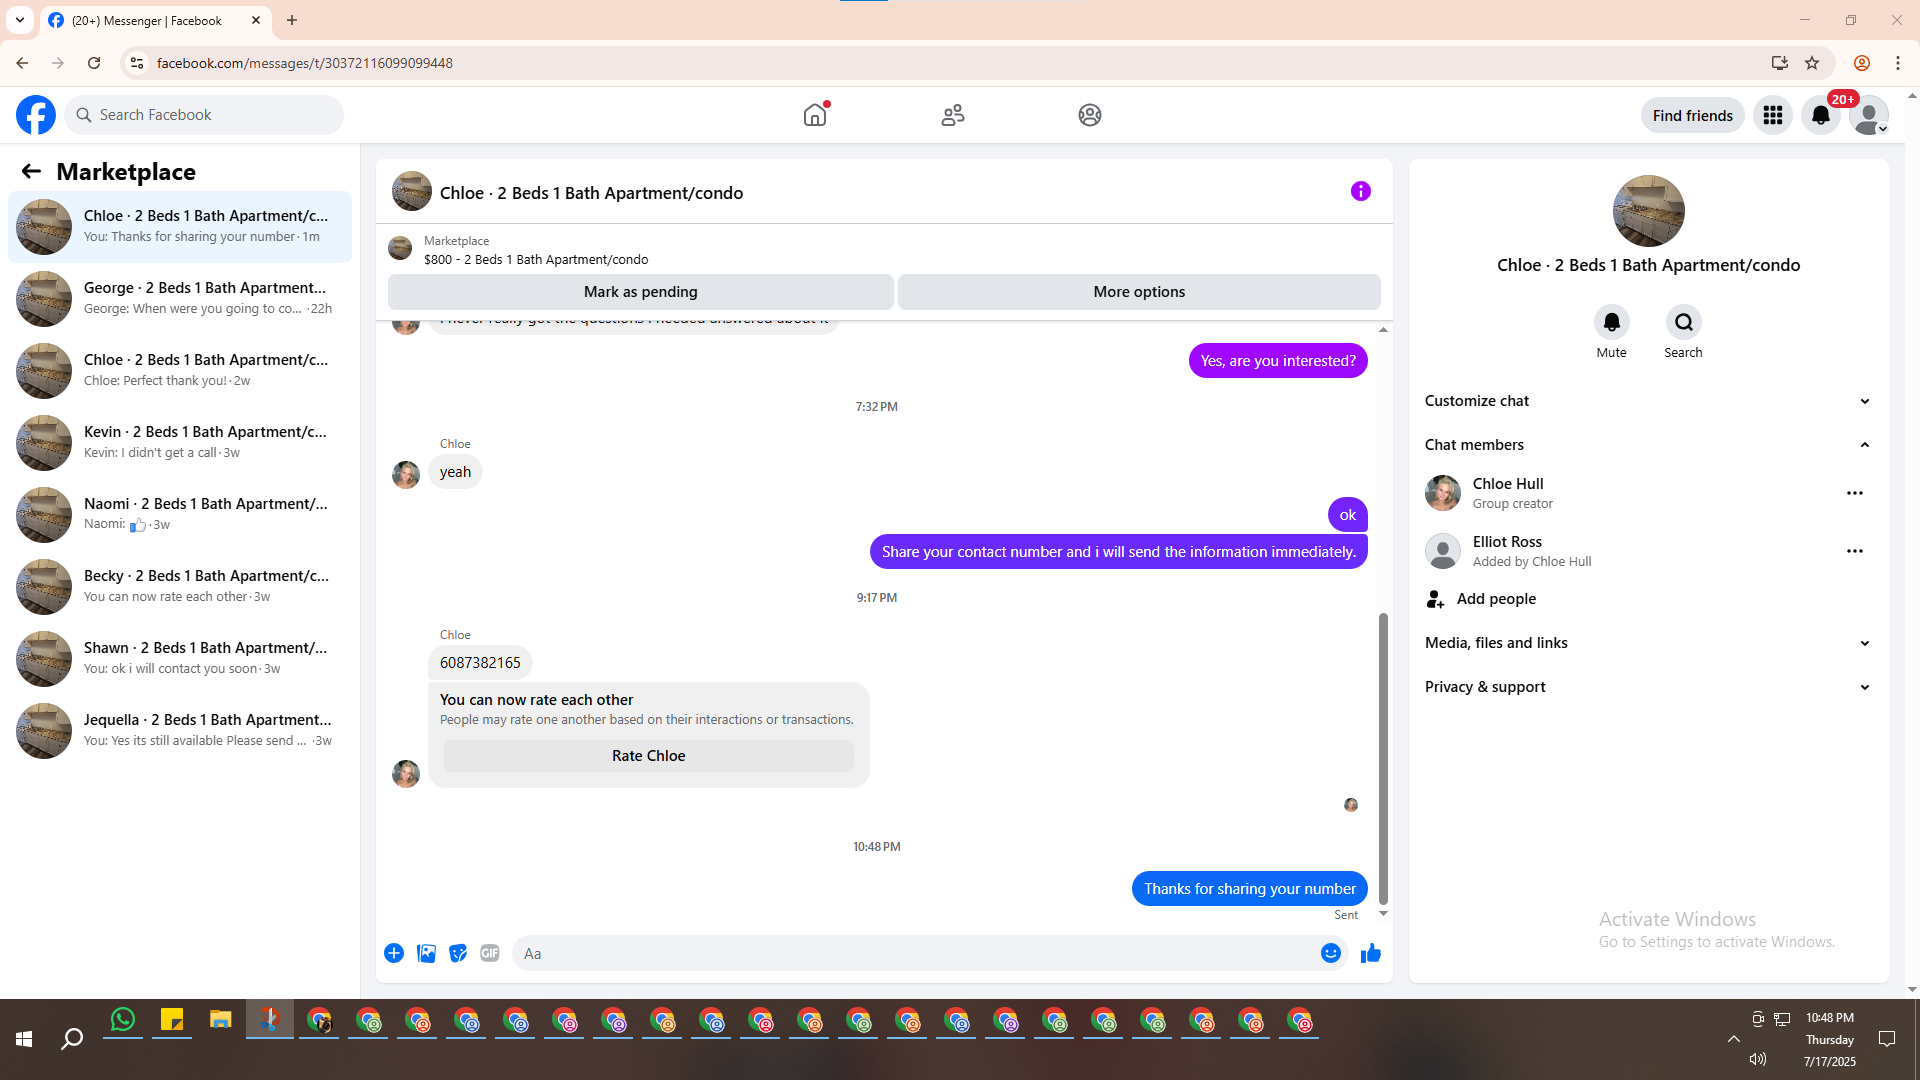
Task: Open File Explorer from the taskbar
Action: pos(221,1020)
